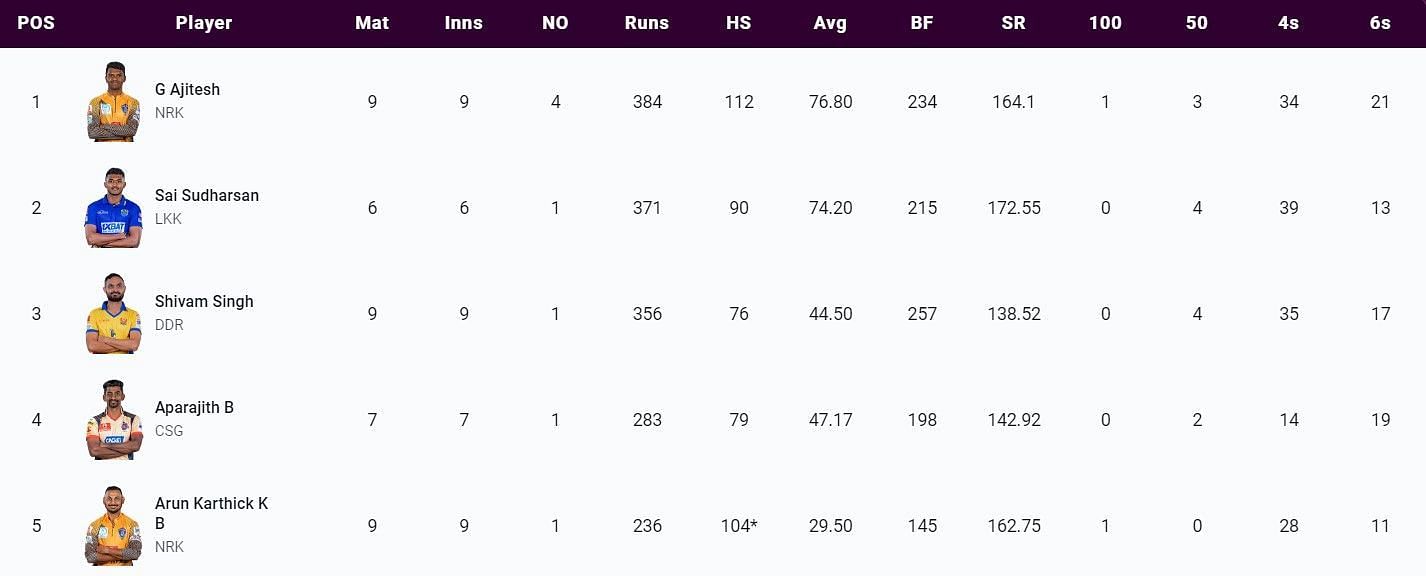The height and width of the screenshot is (576, 1426).
Task: Select the POS column header
Action: point(36,23)
